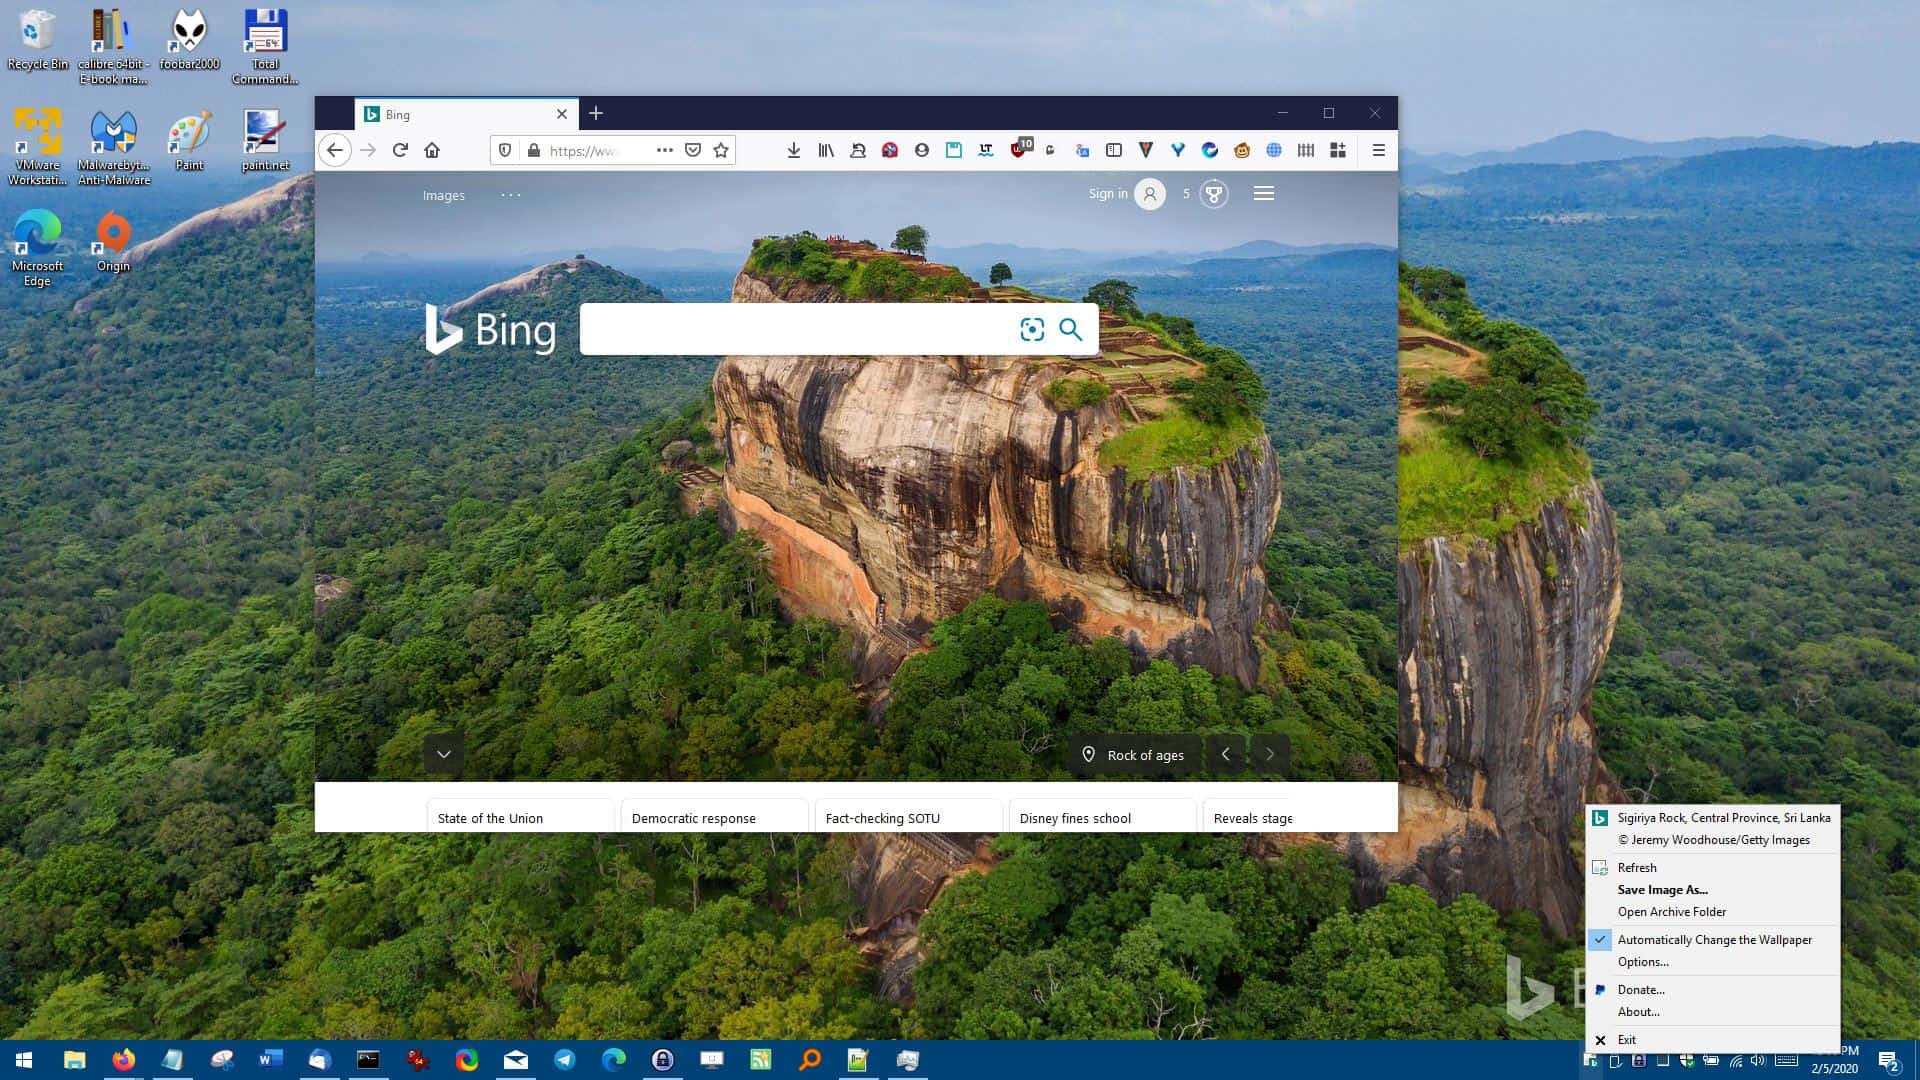Image resolution: width=1920 pixels, height=1080 pixels.
Task: Click the Images tab on Bing homepage
Action: (x=442, y=194)
